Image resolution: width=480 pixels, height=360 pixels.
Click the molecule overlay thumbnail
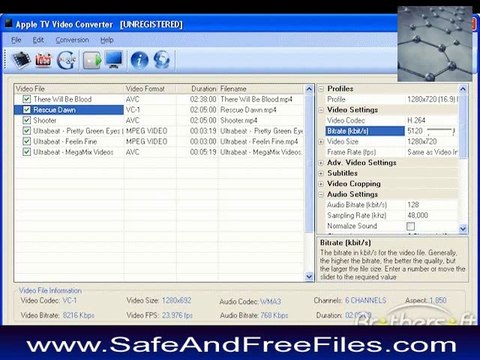click(435, 44)
